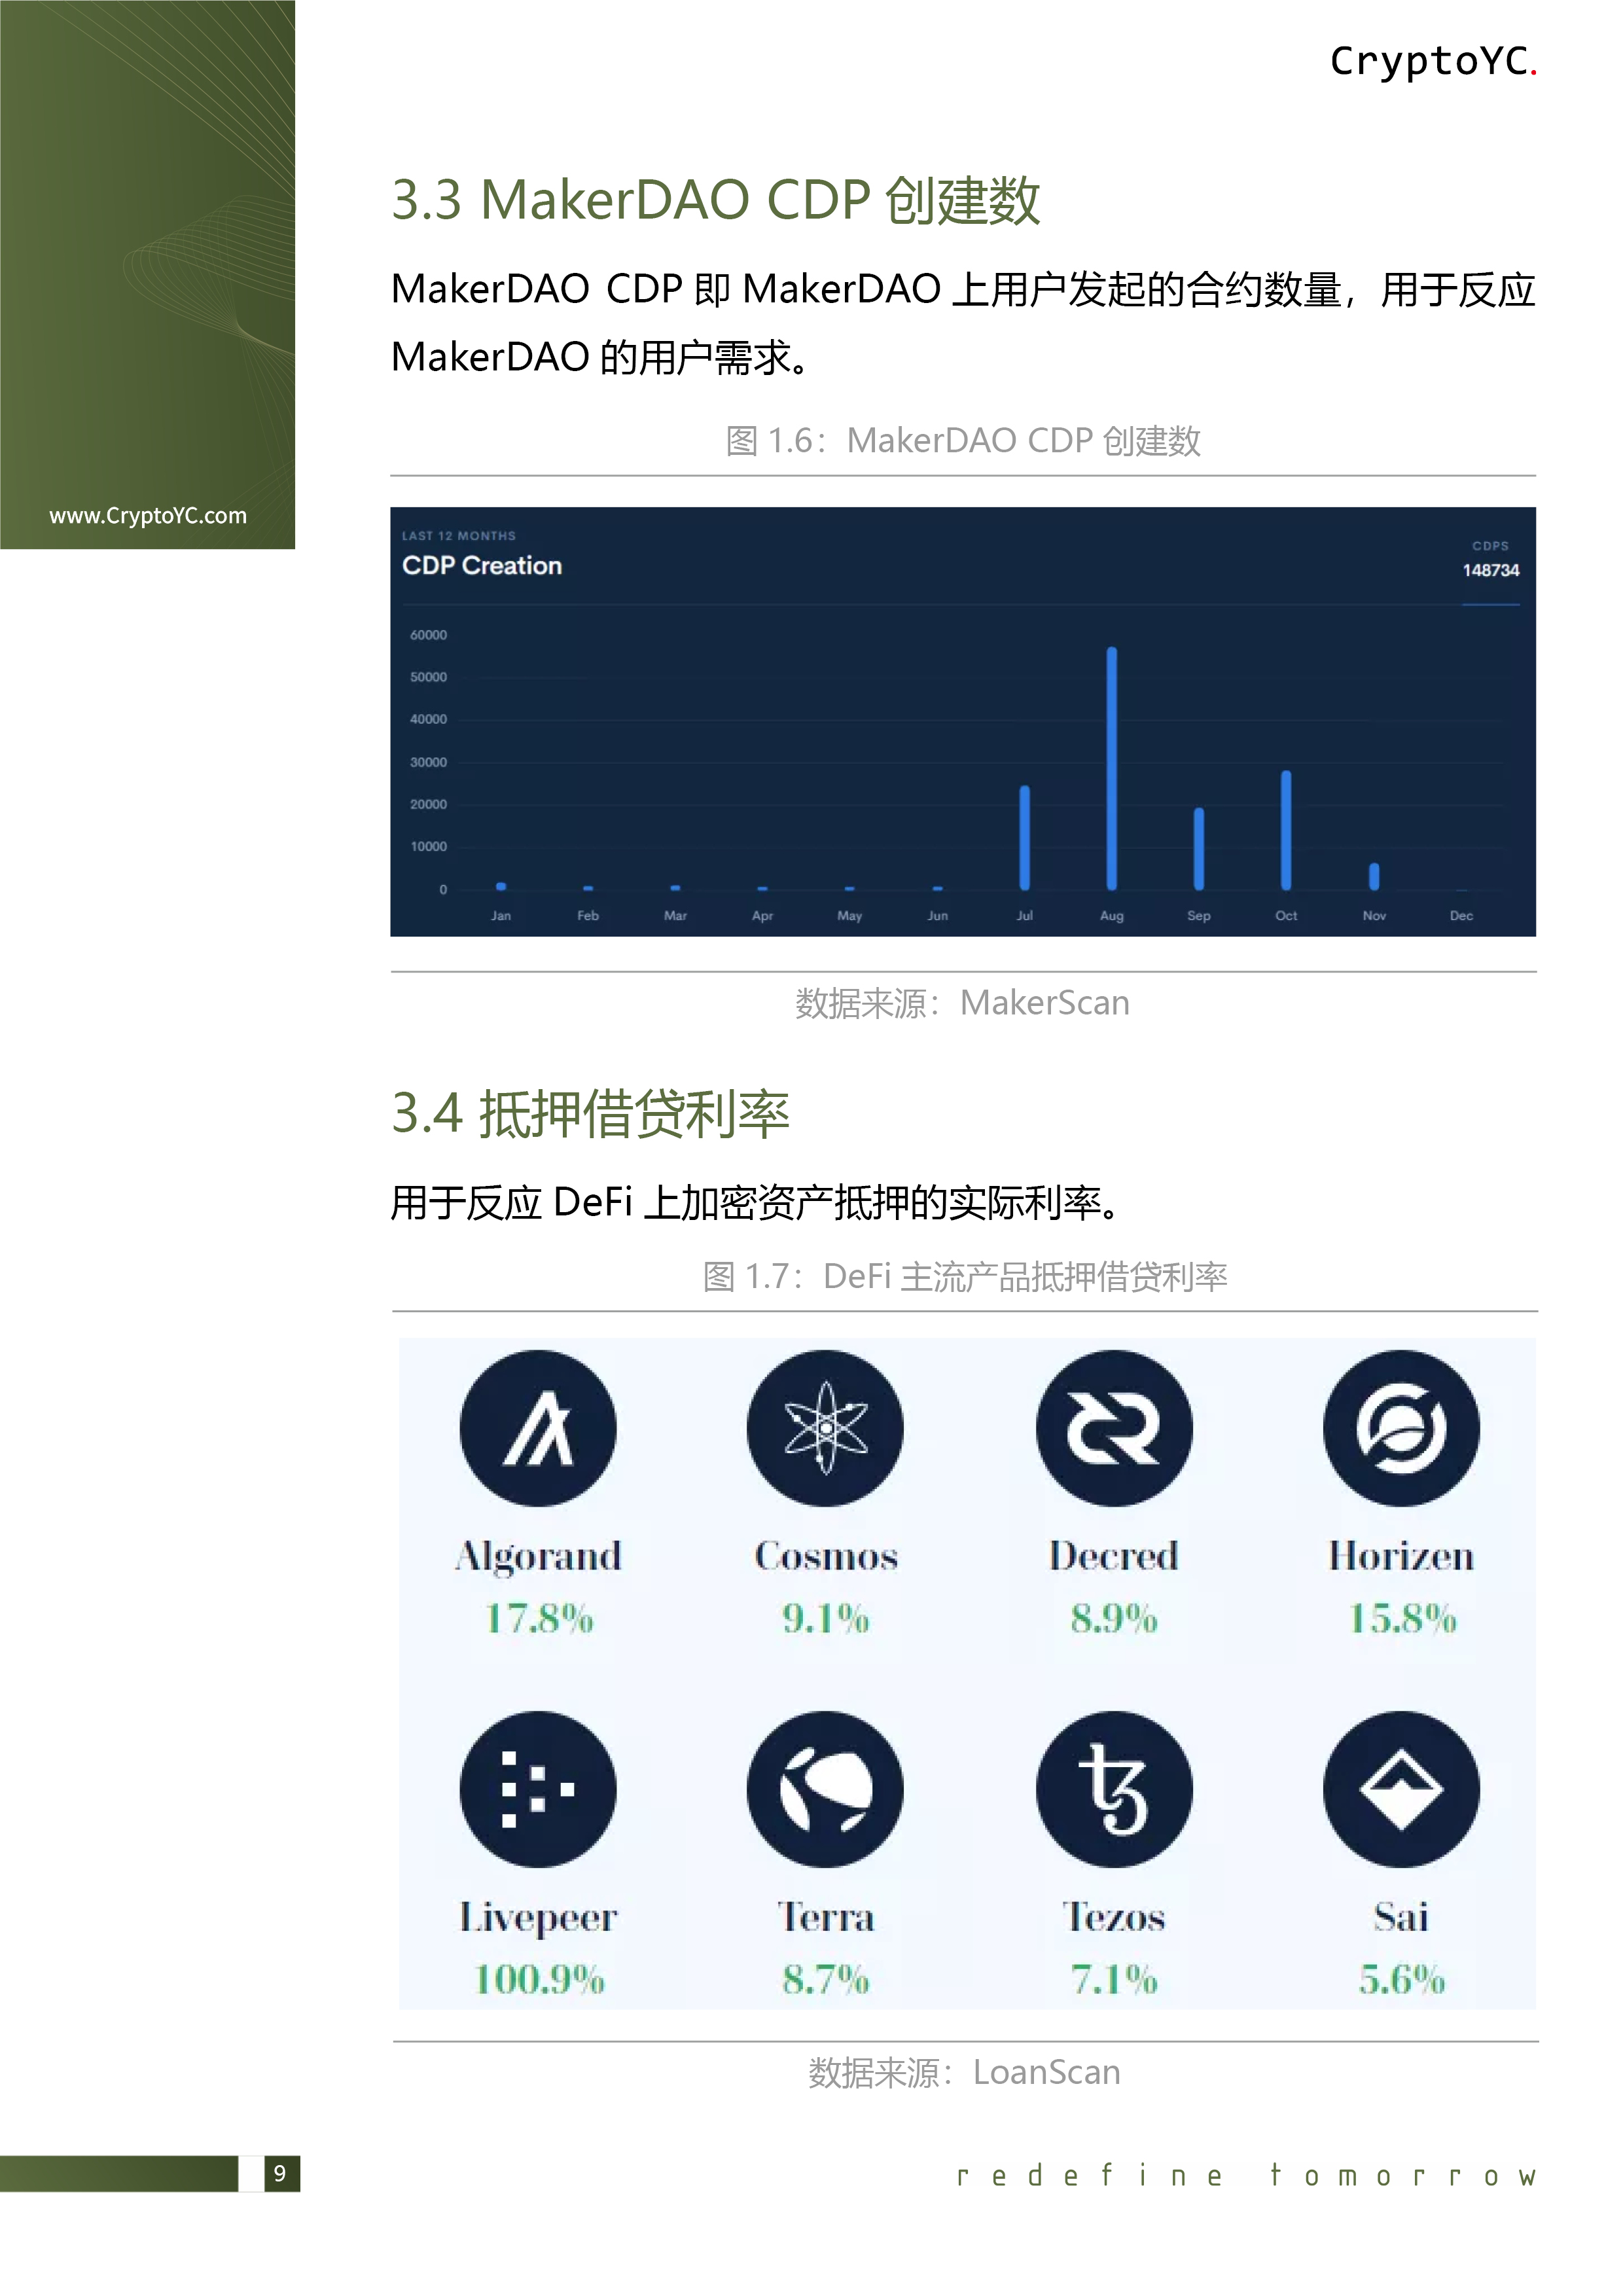
Task: Click the www.CryptoYC.com website link
Action: [148, 516]
